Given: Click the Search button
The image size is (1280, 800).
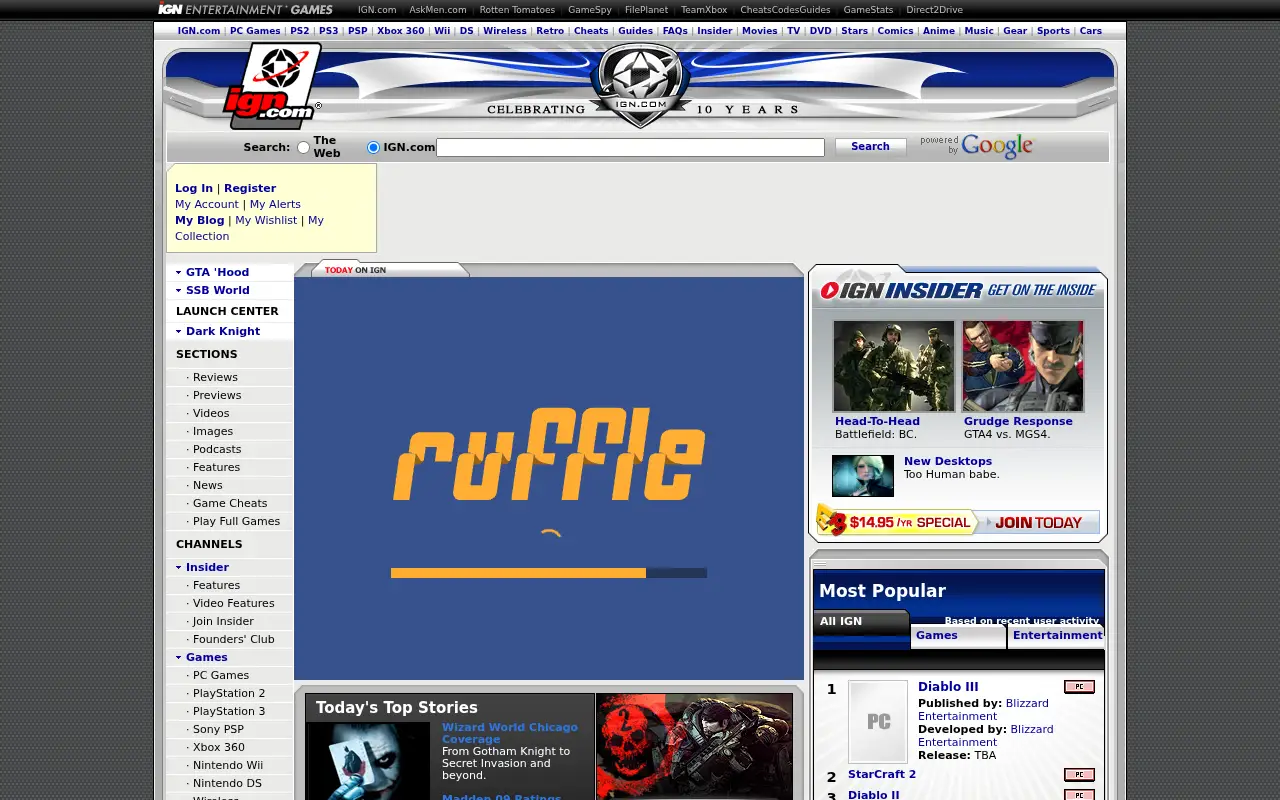Looking at the screenshot, I should [870, 146].
